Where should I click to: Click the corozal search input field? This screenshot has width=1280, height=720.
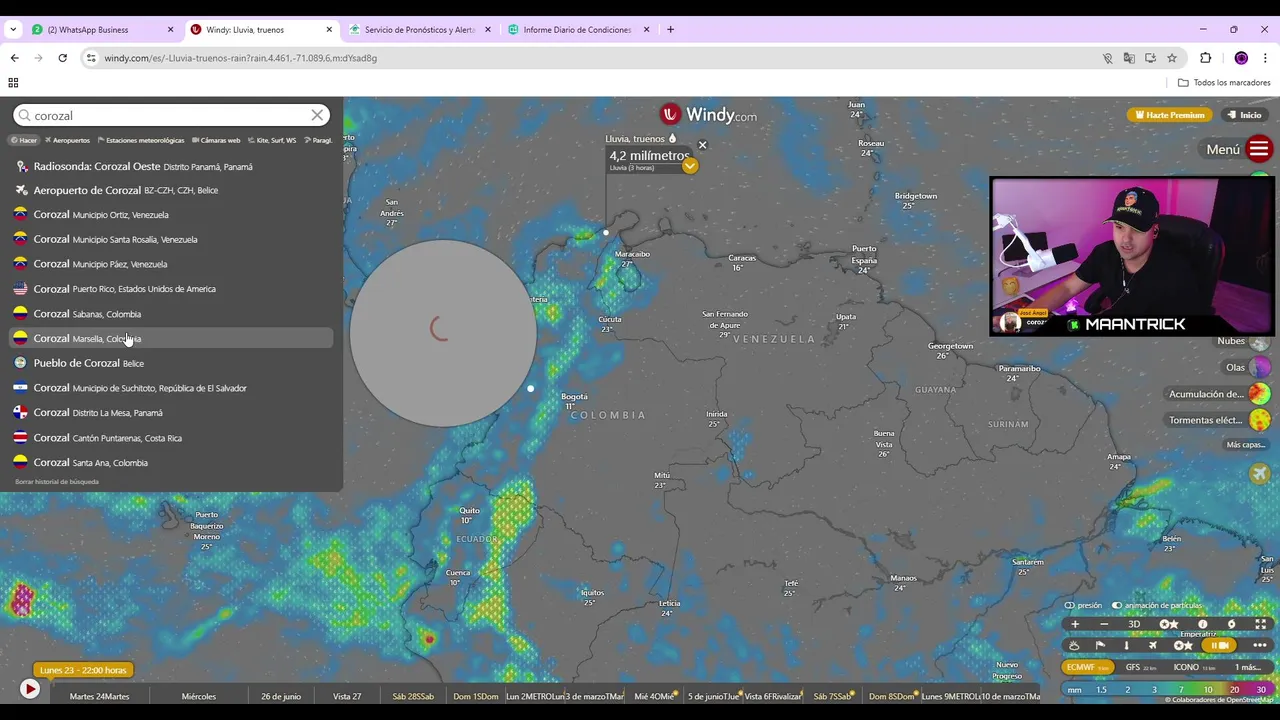pos(170,115)
